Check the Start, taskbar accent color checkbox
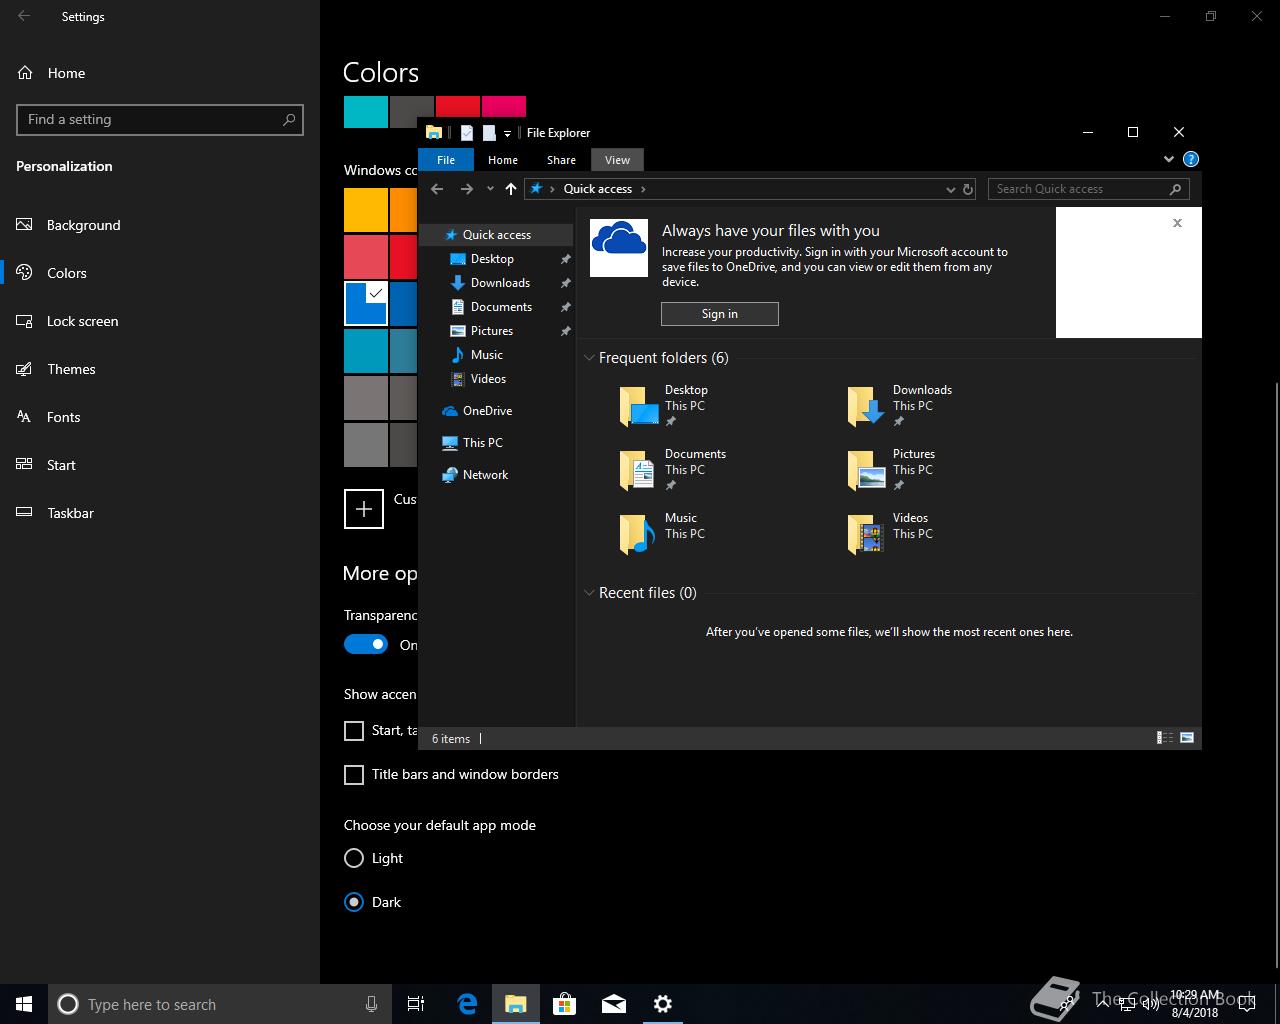This screenshot has height=1024, width=1280. tap(354, 731)
